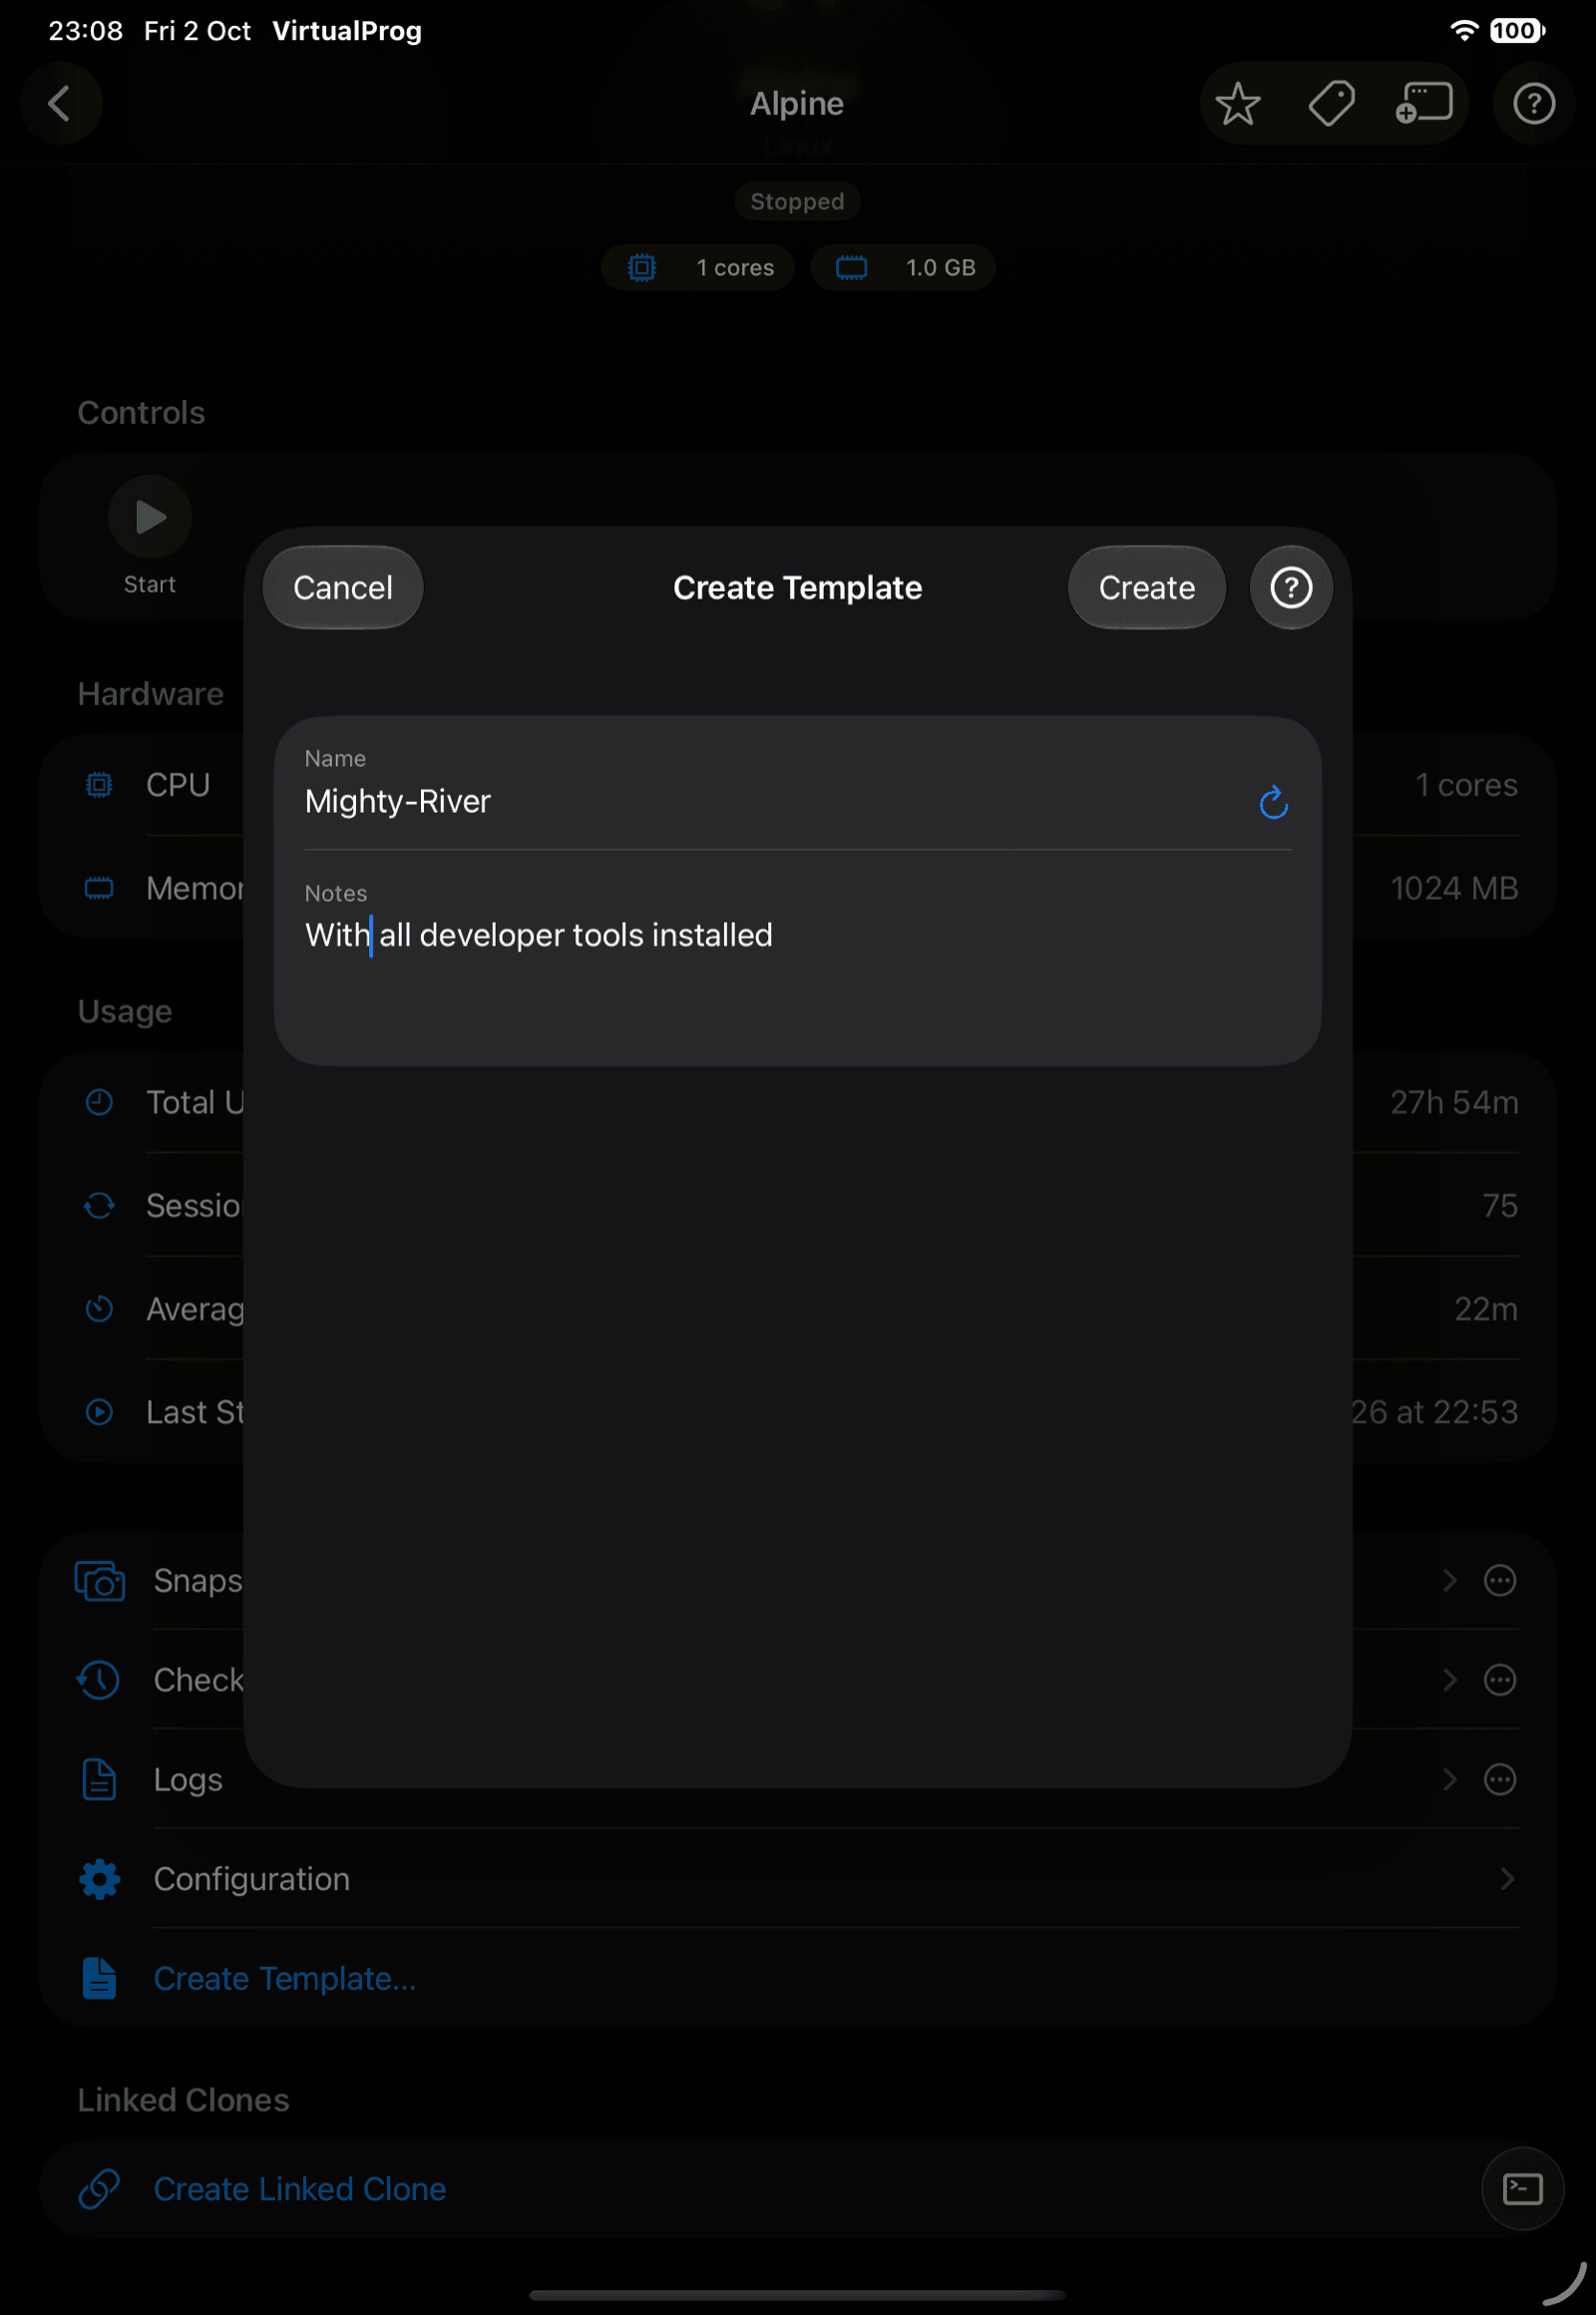Open the terminal console floating button
The width and height of the screenshot is (1596, 2315).
click(1522, 2188)
